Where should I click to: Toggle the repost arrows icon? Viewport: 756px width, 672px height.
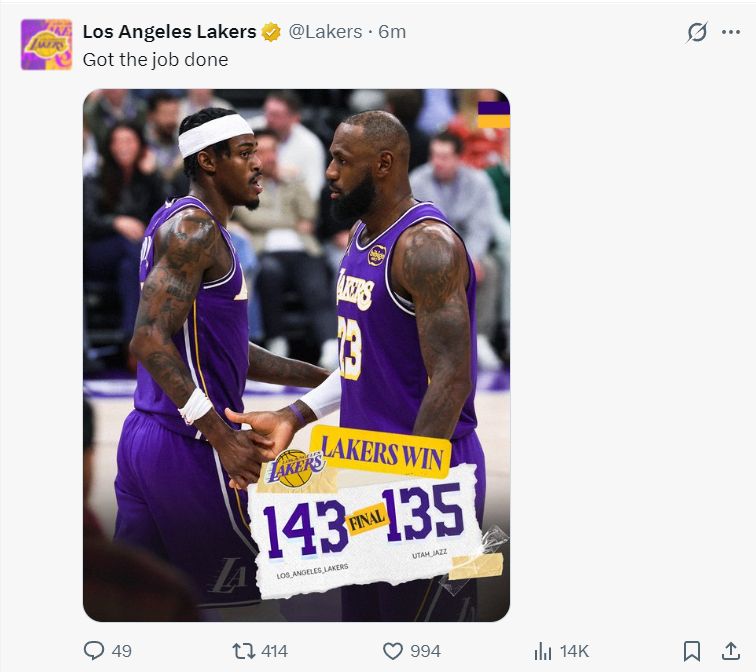tap(242, 651)
